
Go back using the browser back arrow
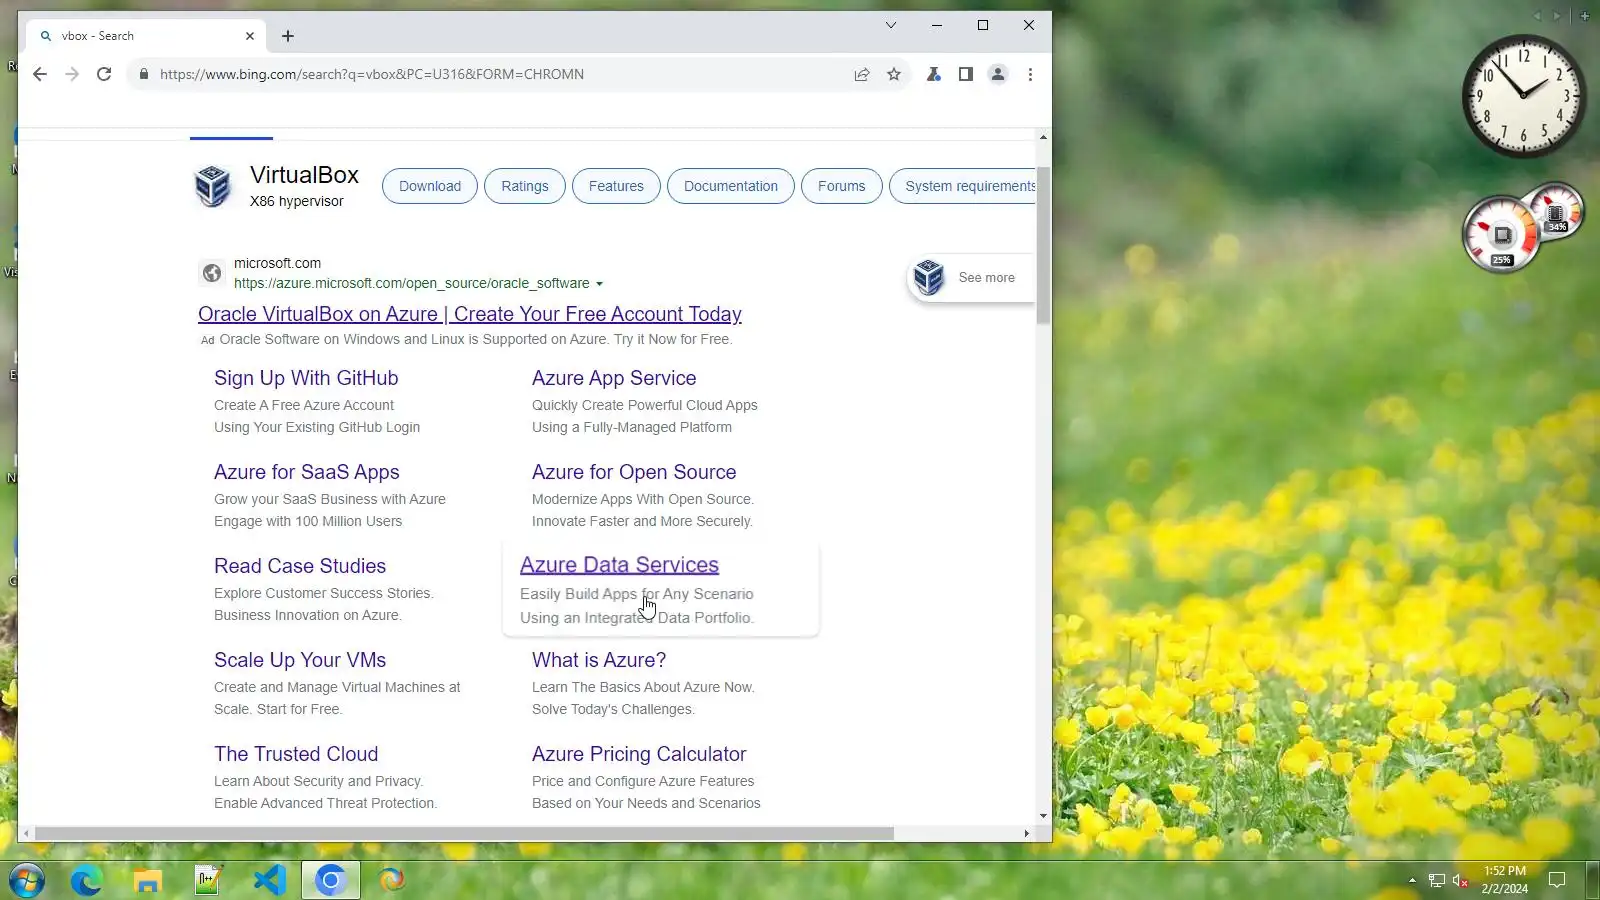click(x=40, y=74)
